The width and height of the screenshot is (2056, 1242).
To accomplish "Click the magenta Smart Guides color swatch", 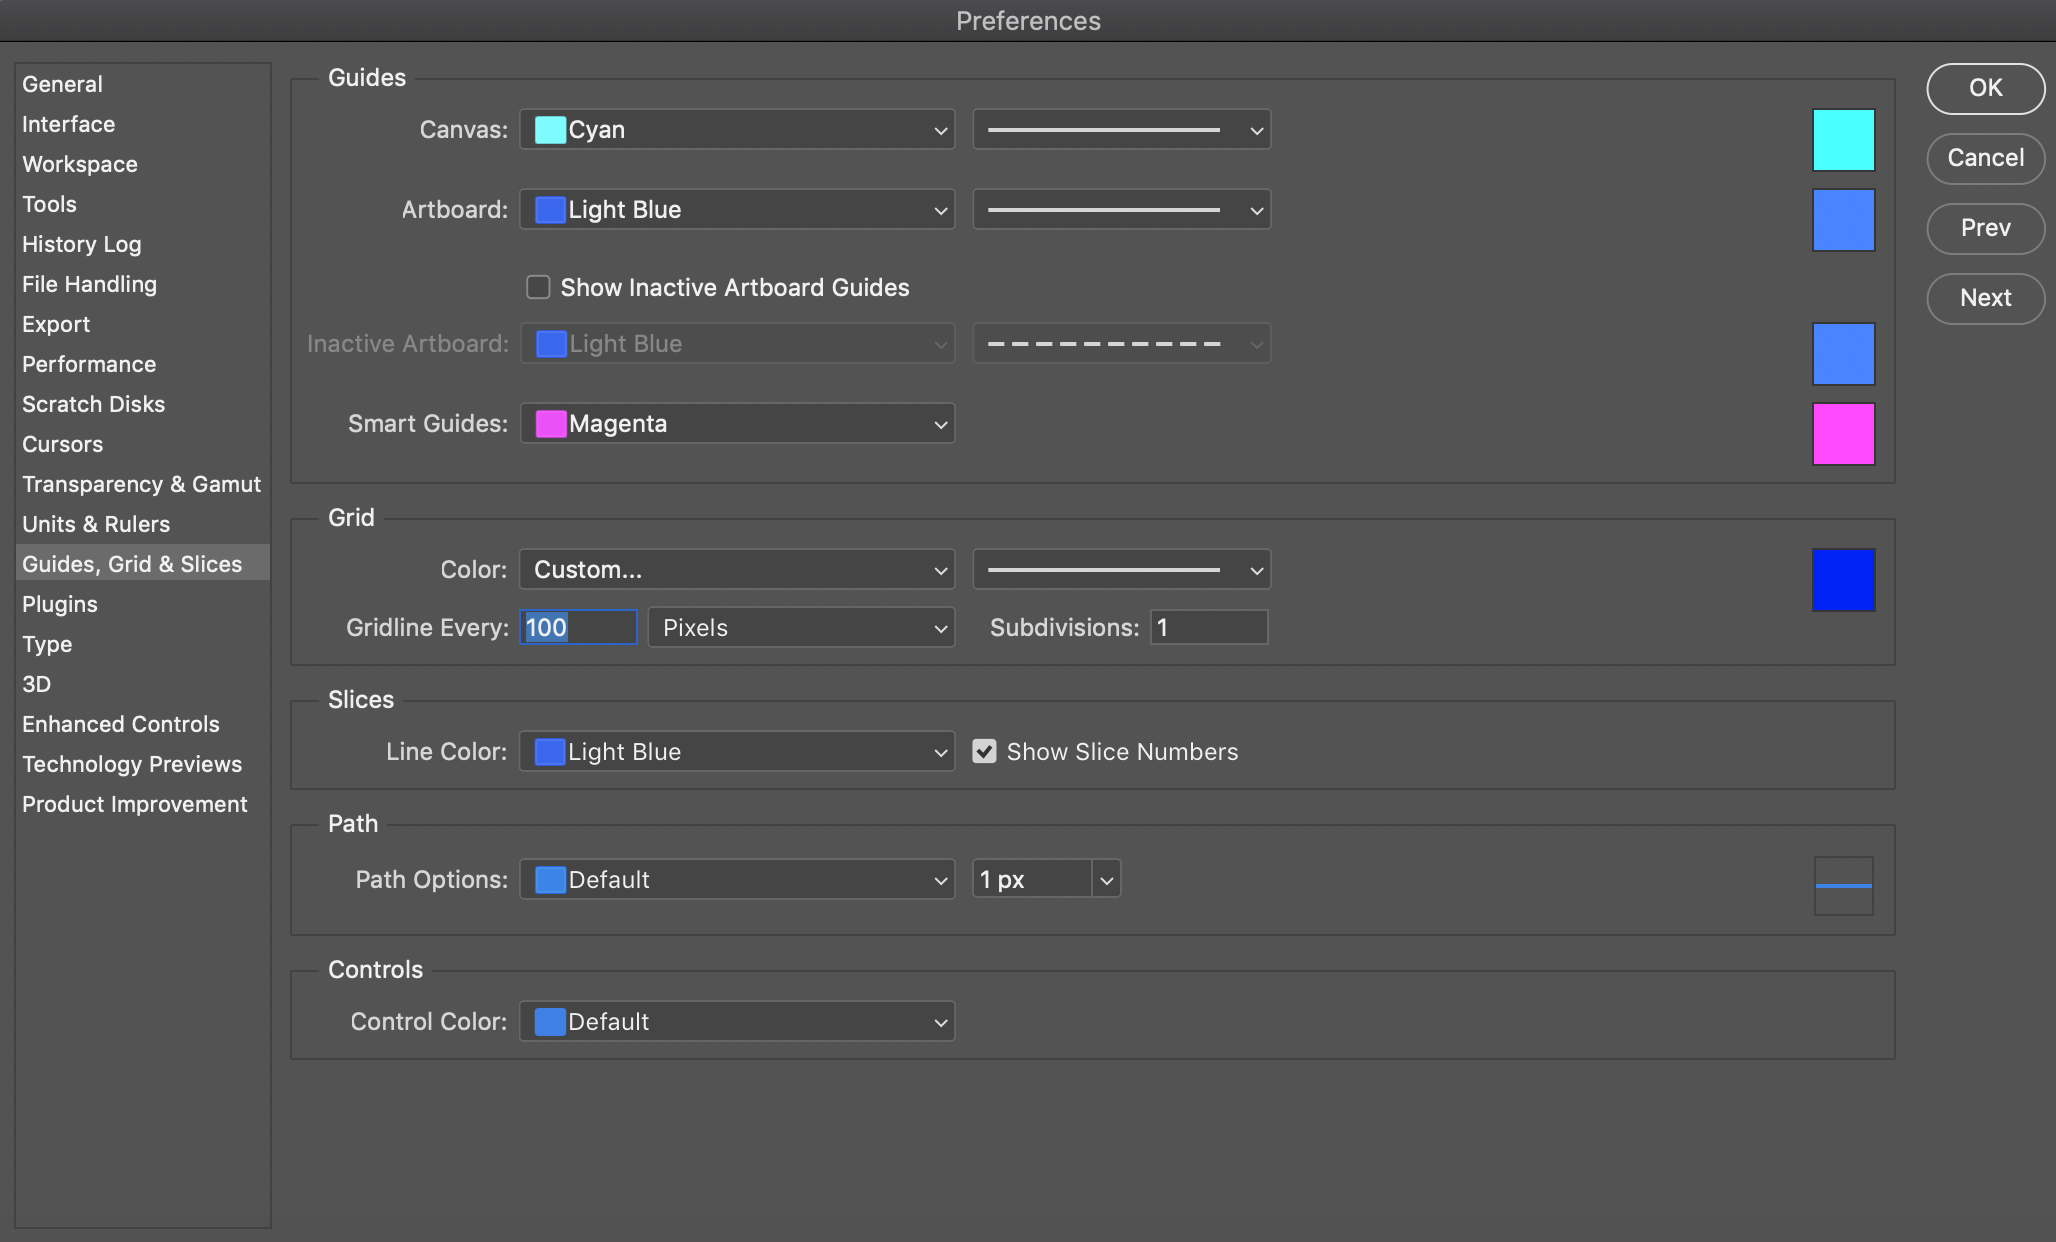I will click(x=1843, y=434).
